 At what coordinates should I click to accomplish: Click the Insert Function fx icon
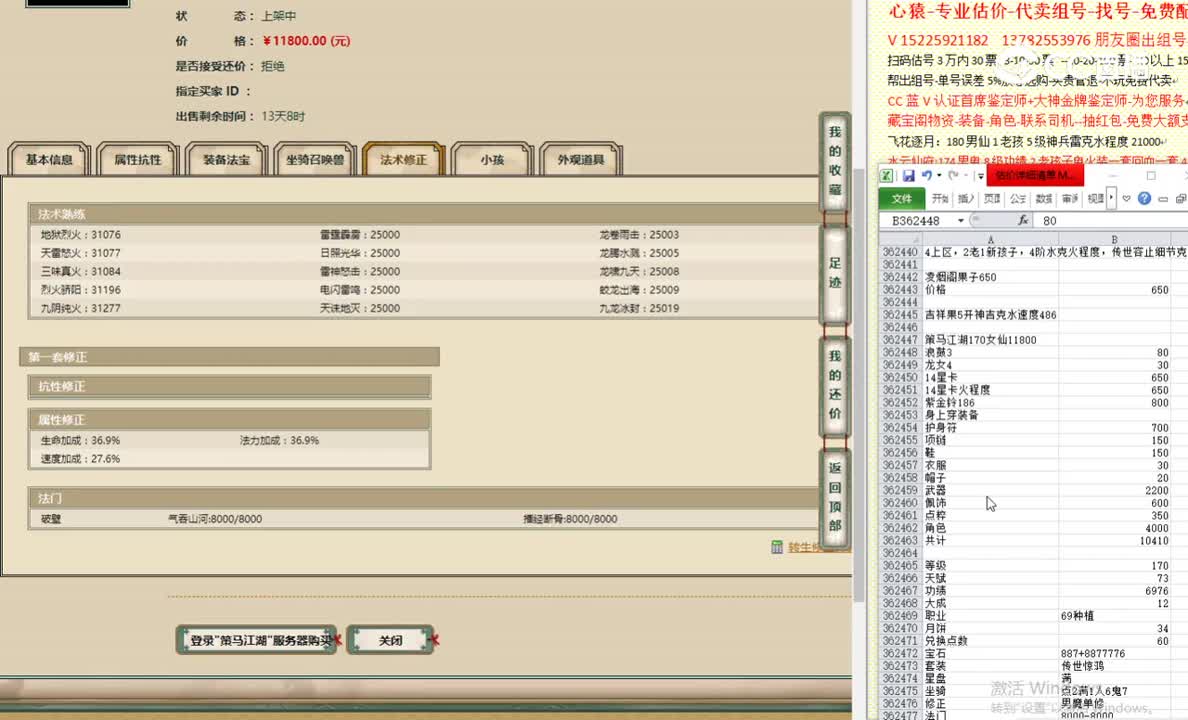[x=1024, y=219]
